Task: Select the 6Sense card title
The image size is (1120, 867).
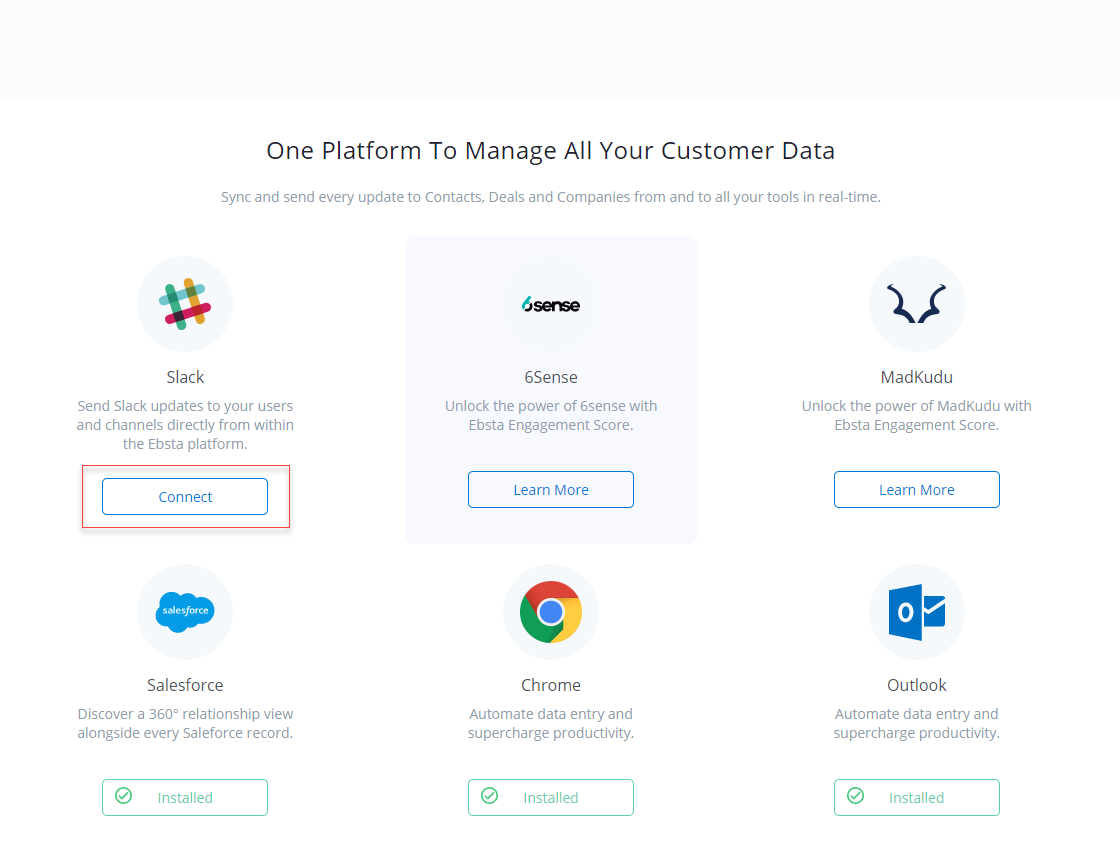Action: tap(551, 377)
